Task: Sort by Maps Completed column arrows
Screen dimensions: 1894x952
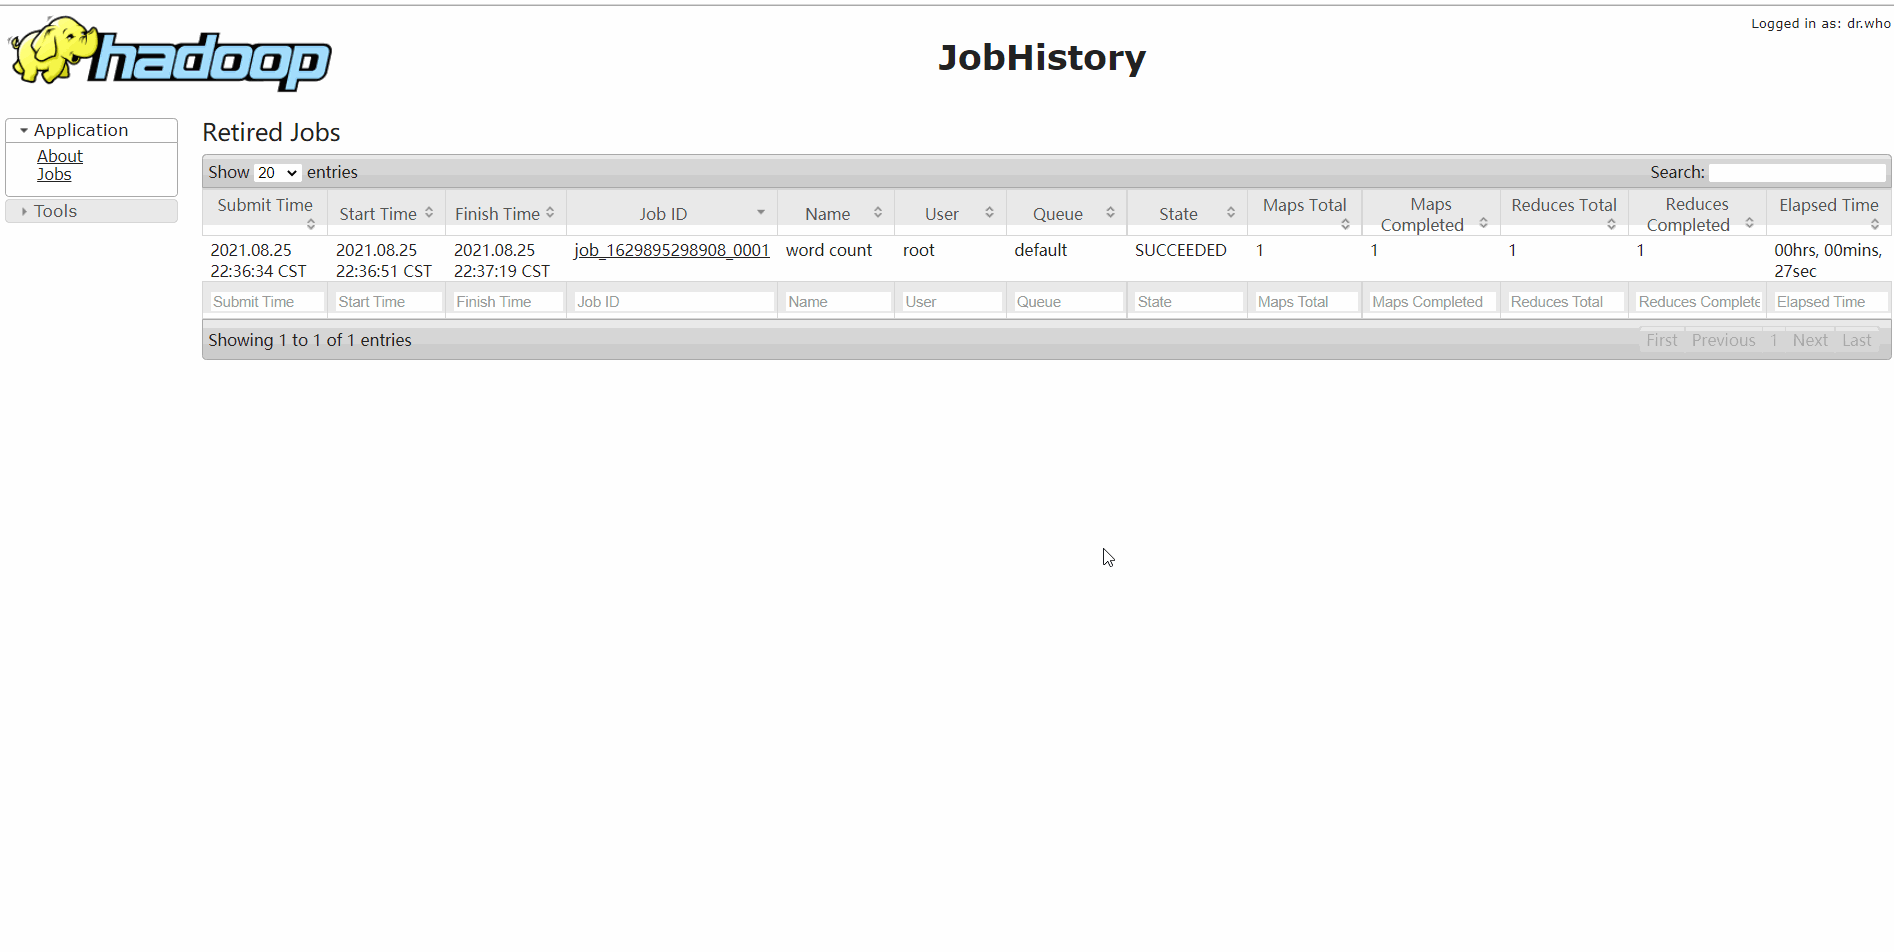Action: [1483, 223]
